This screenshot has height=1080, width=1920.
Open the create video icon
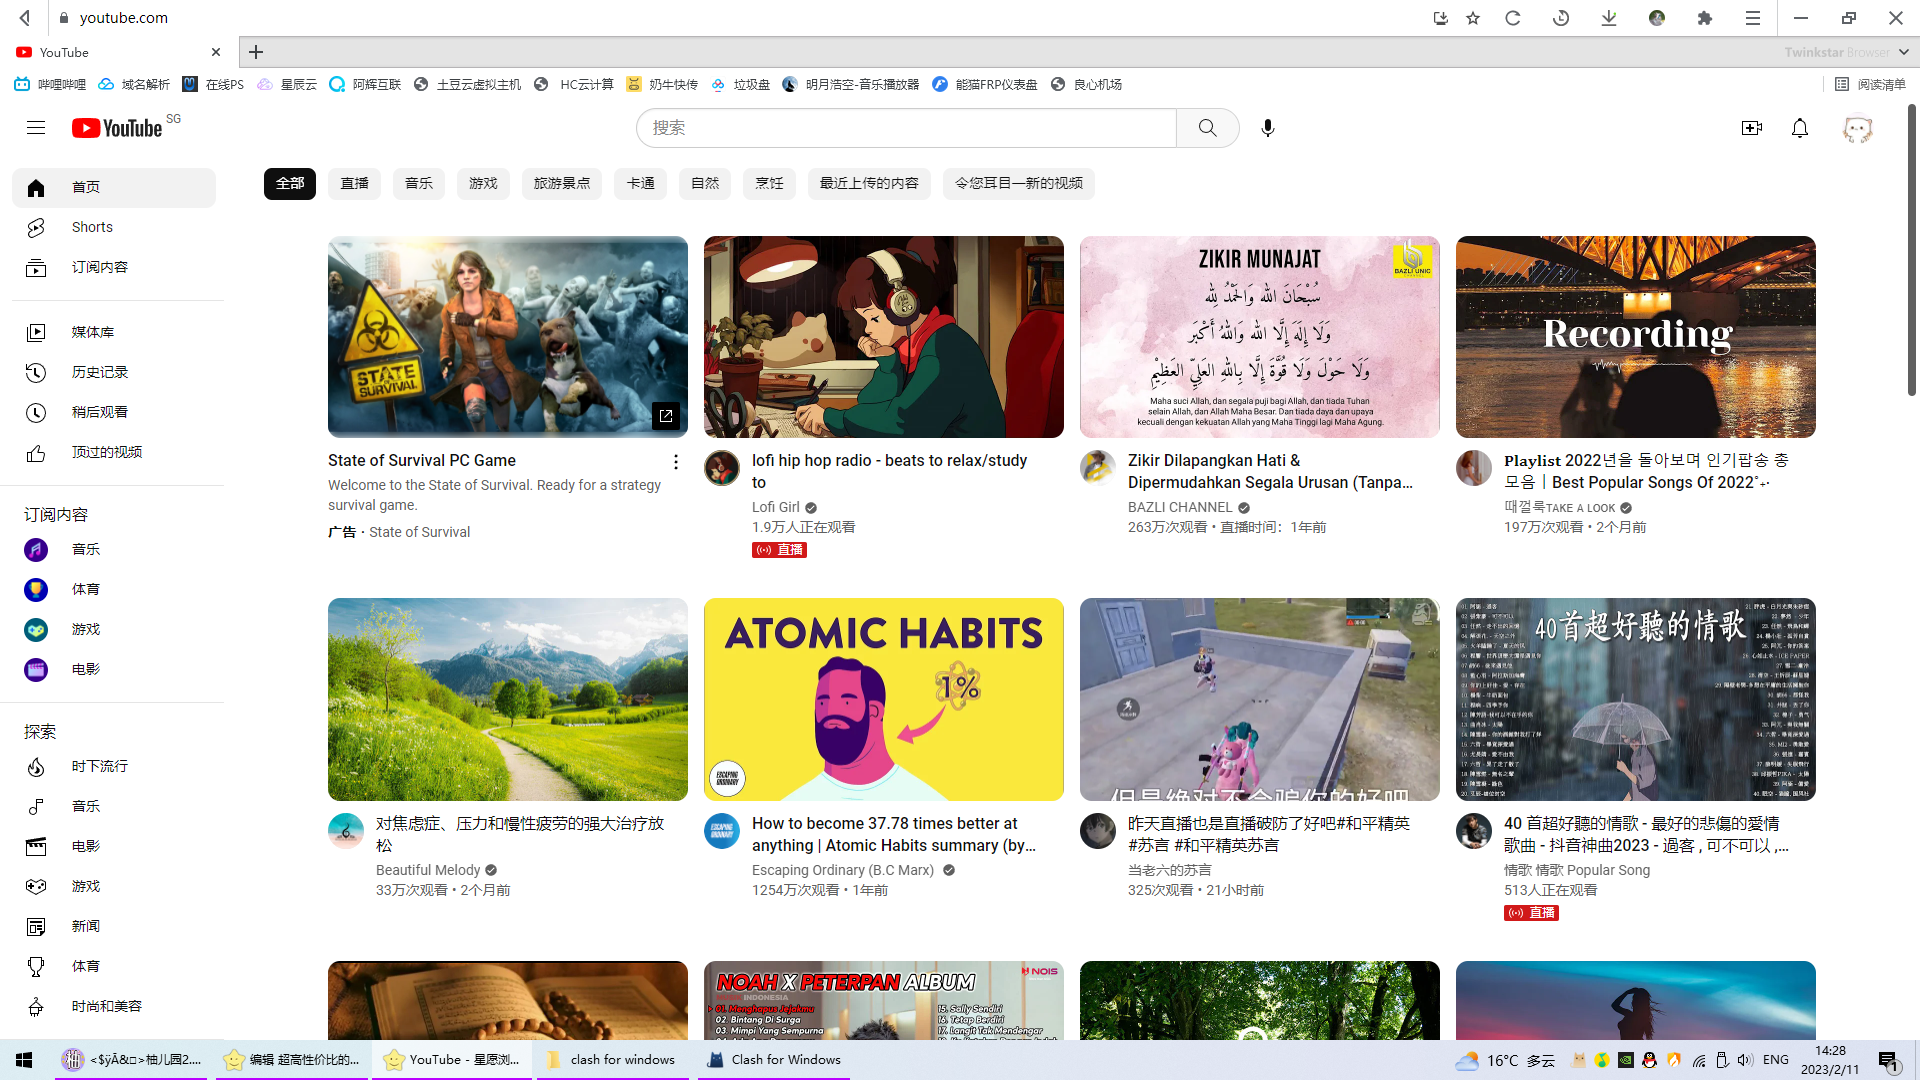1752,128
